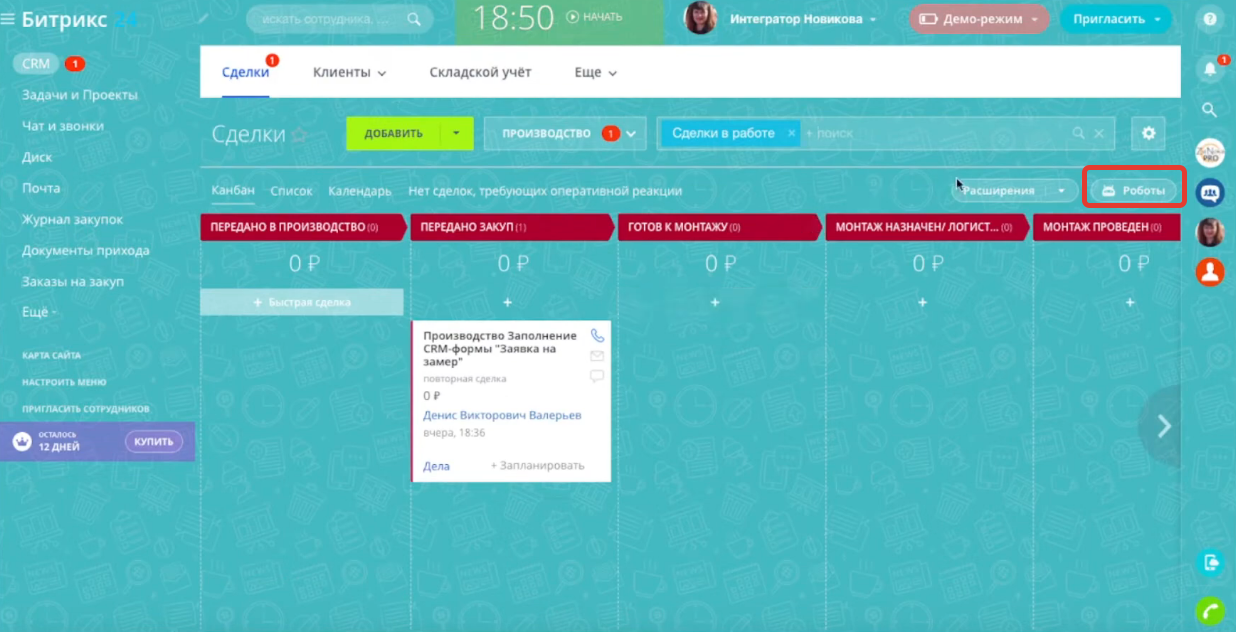Open the hamburger menu beside the Битрикс logo
Screen dimensions: 1236x632
8,18
